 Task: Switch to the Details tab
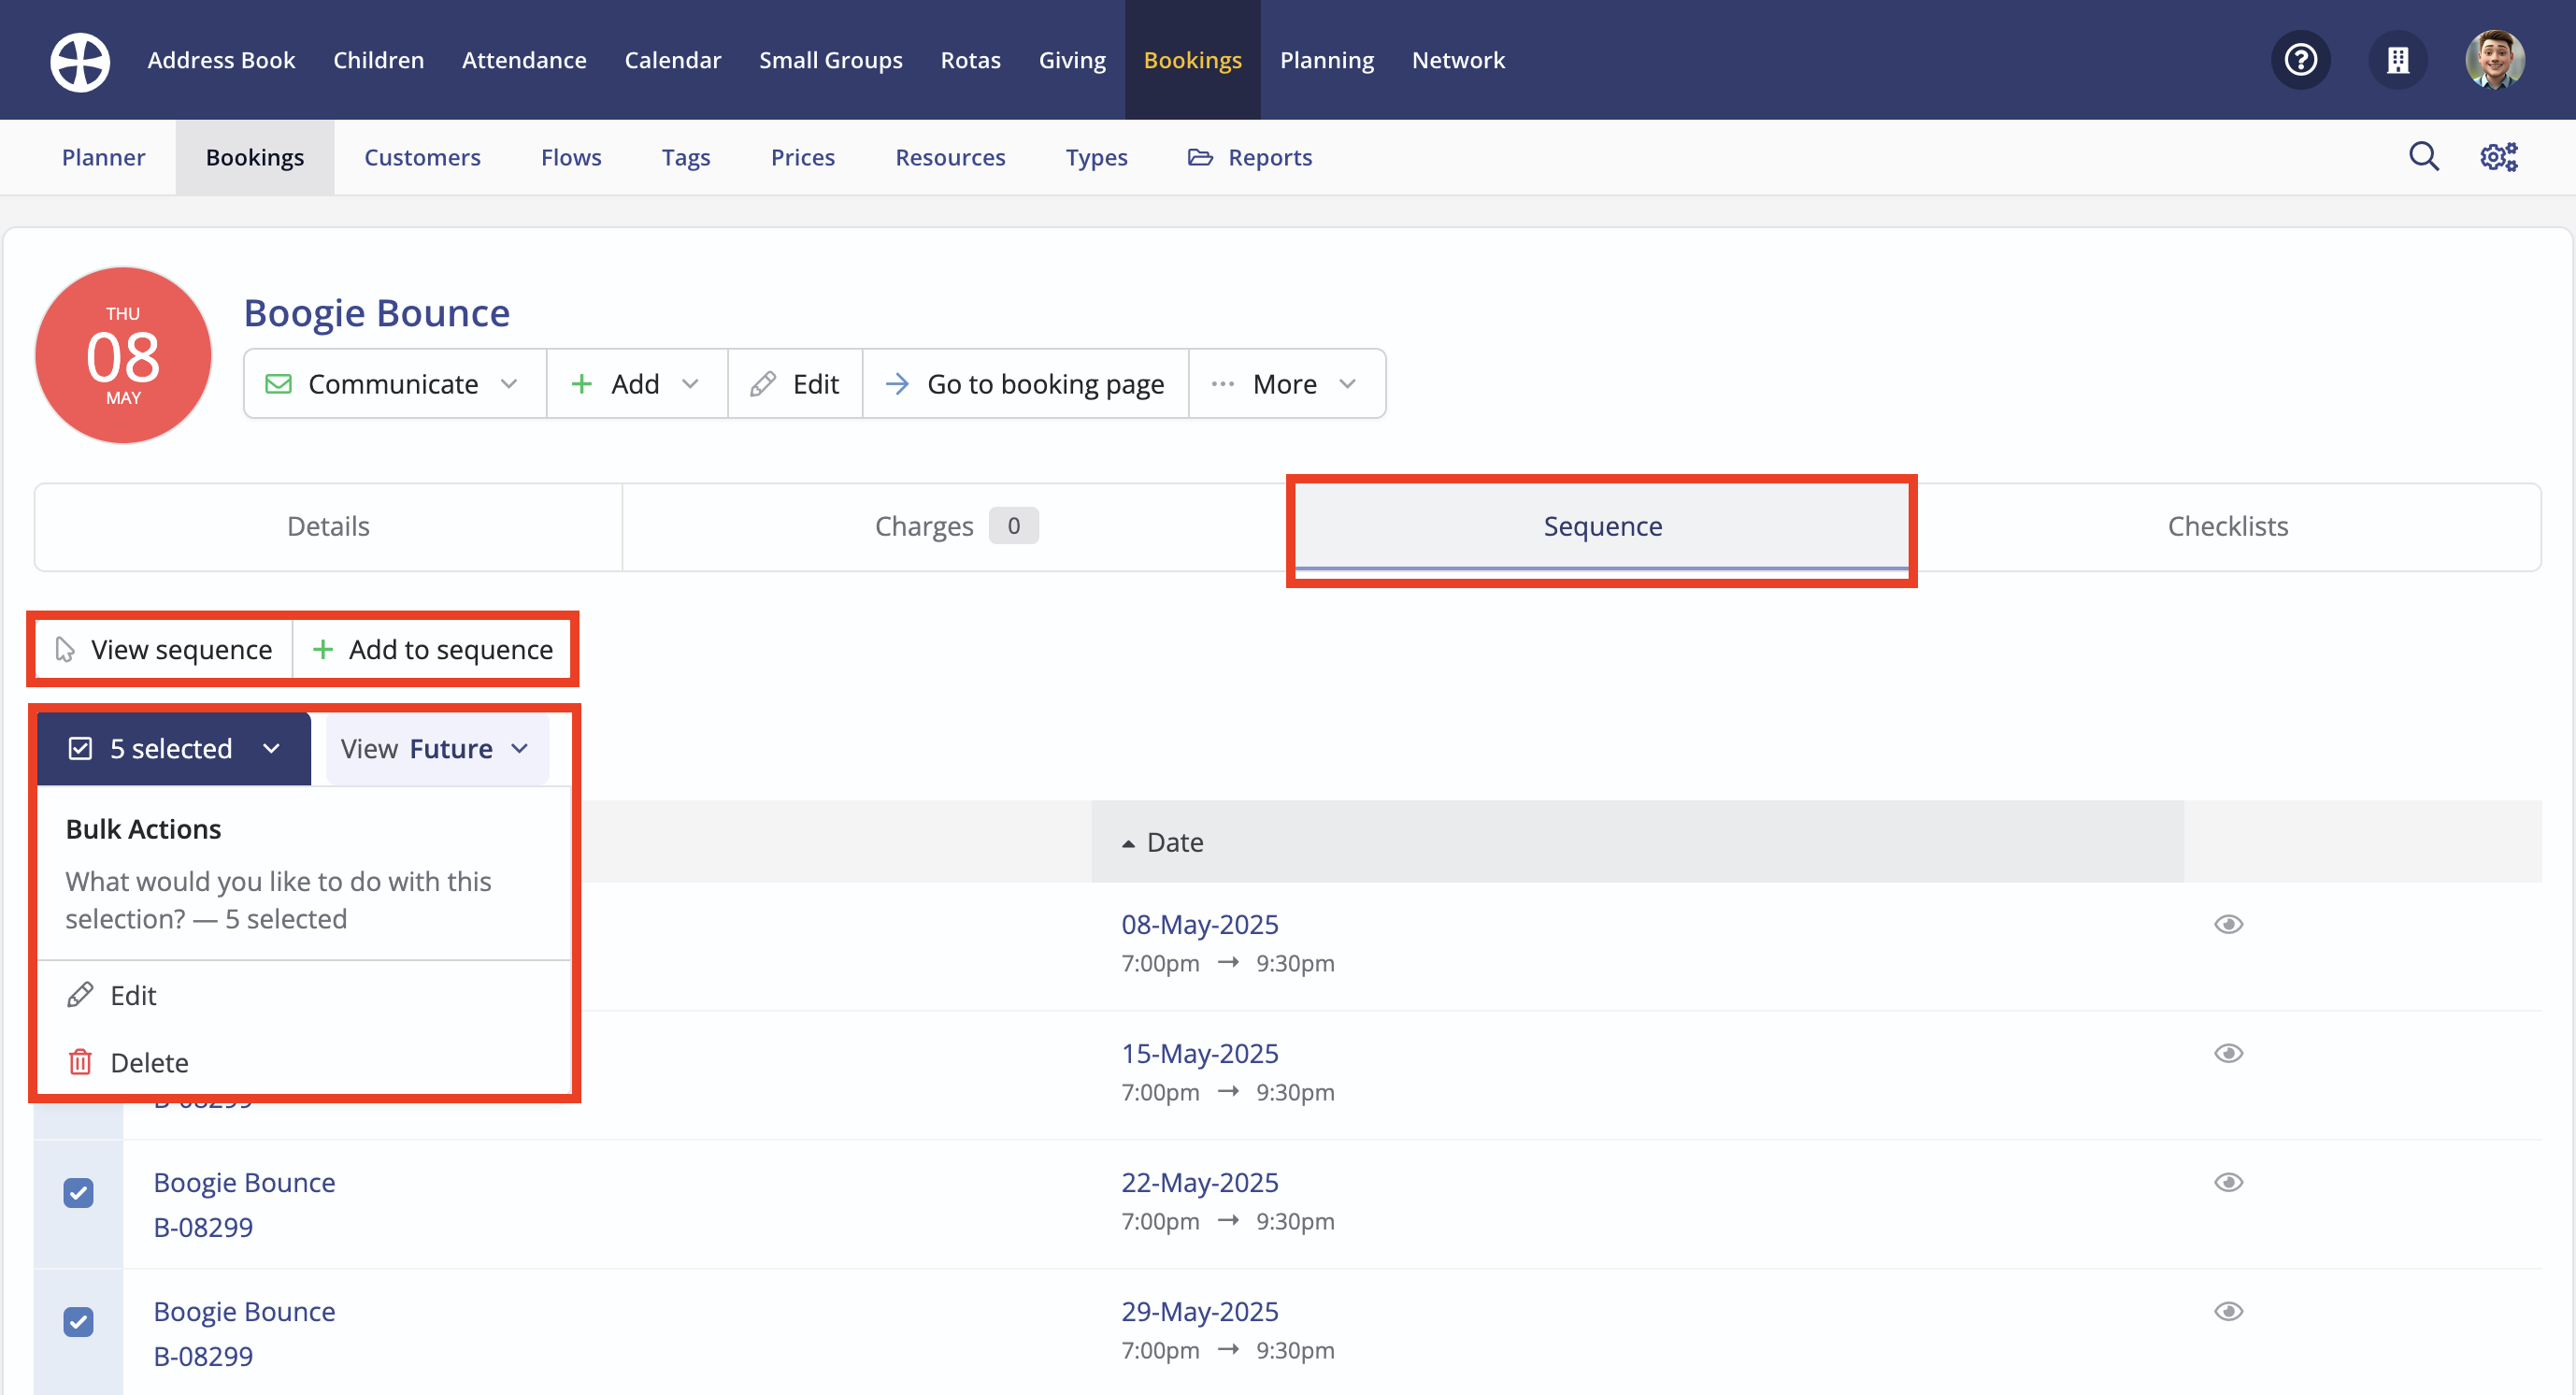[x=328, y=527]
